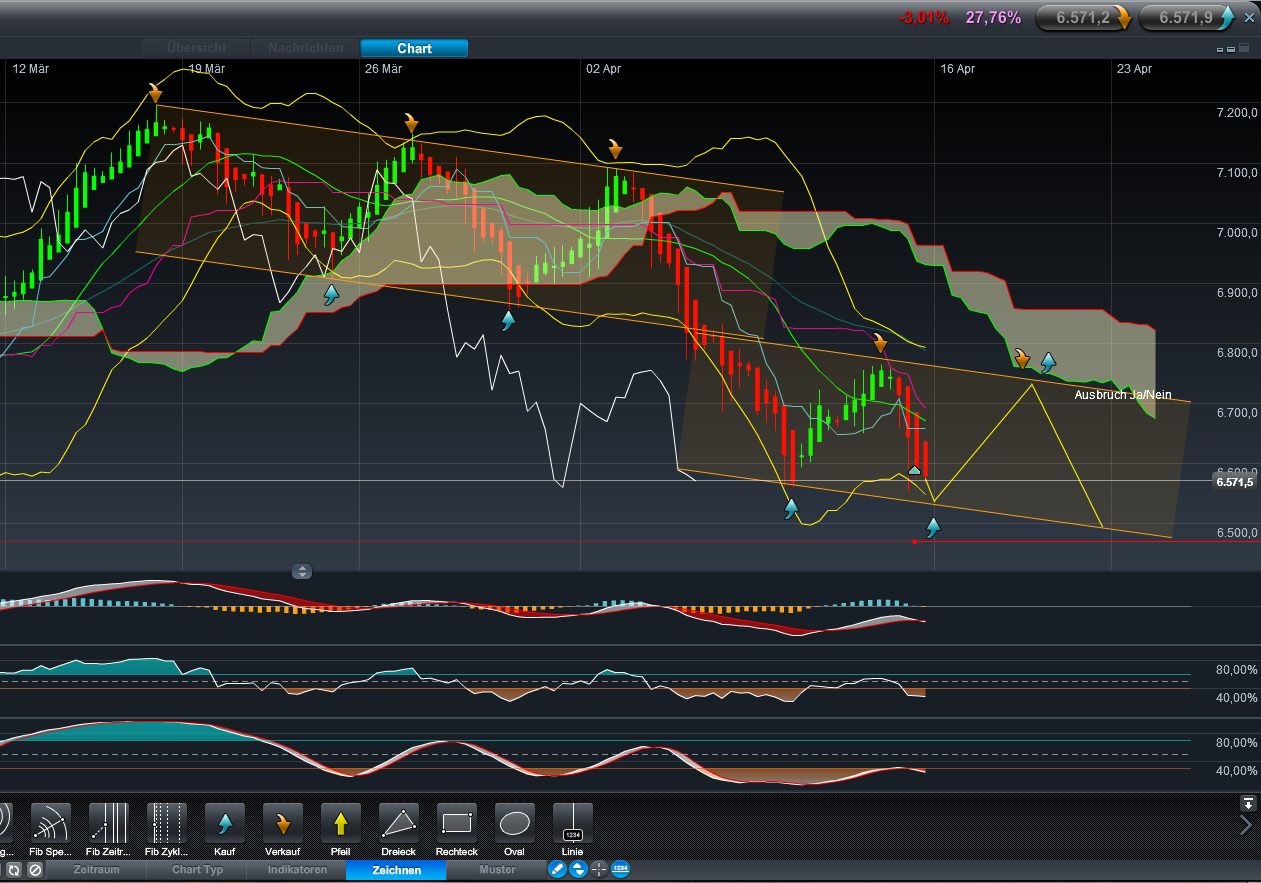Click the 12 Mär date label
1261x883 pixels.
pyautogui.click(x=30, y=69)
